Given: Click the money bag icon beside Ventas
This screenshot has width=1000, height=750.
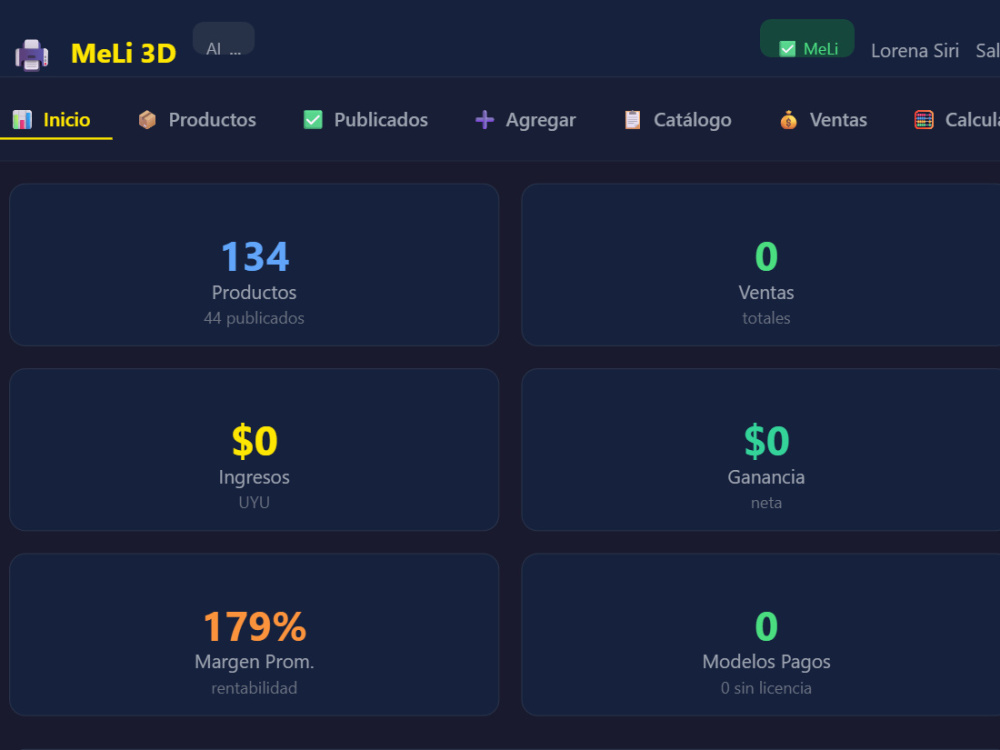Looking at the screenshot, I should tap(788, 119).
